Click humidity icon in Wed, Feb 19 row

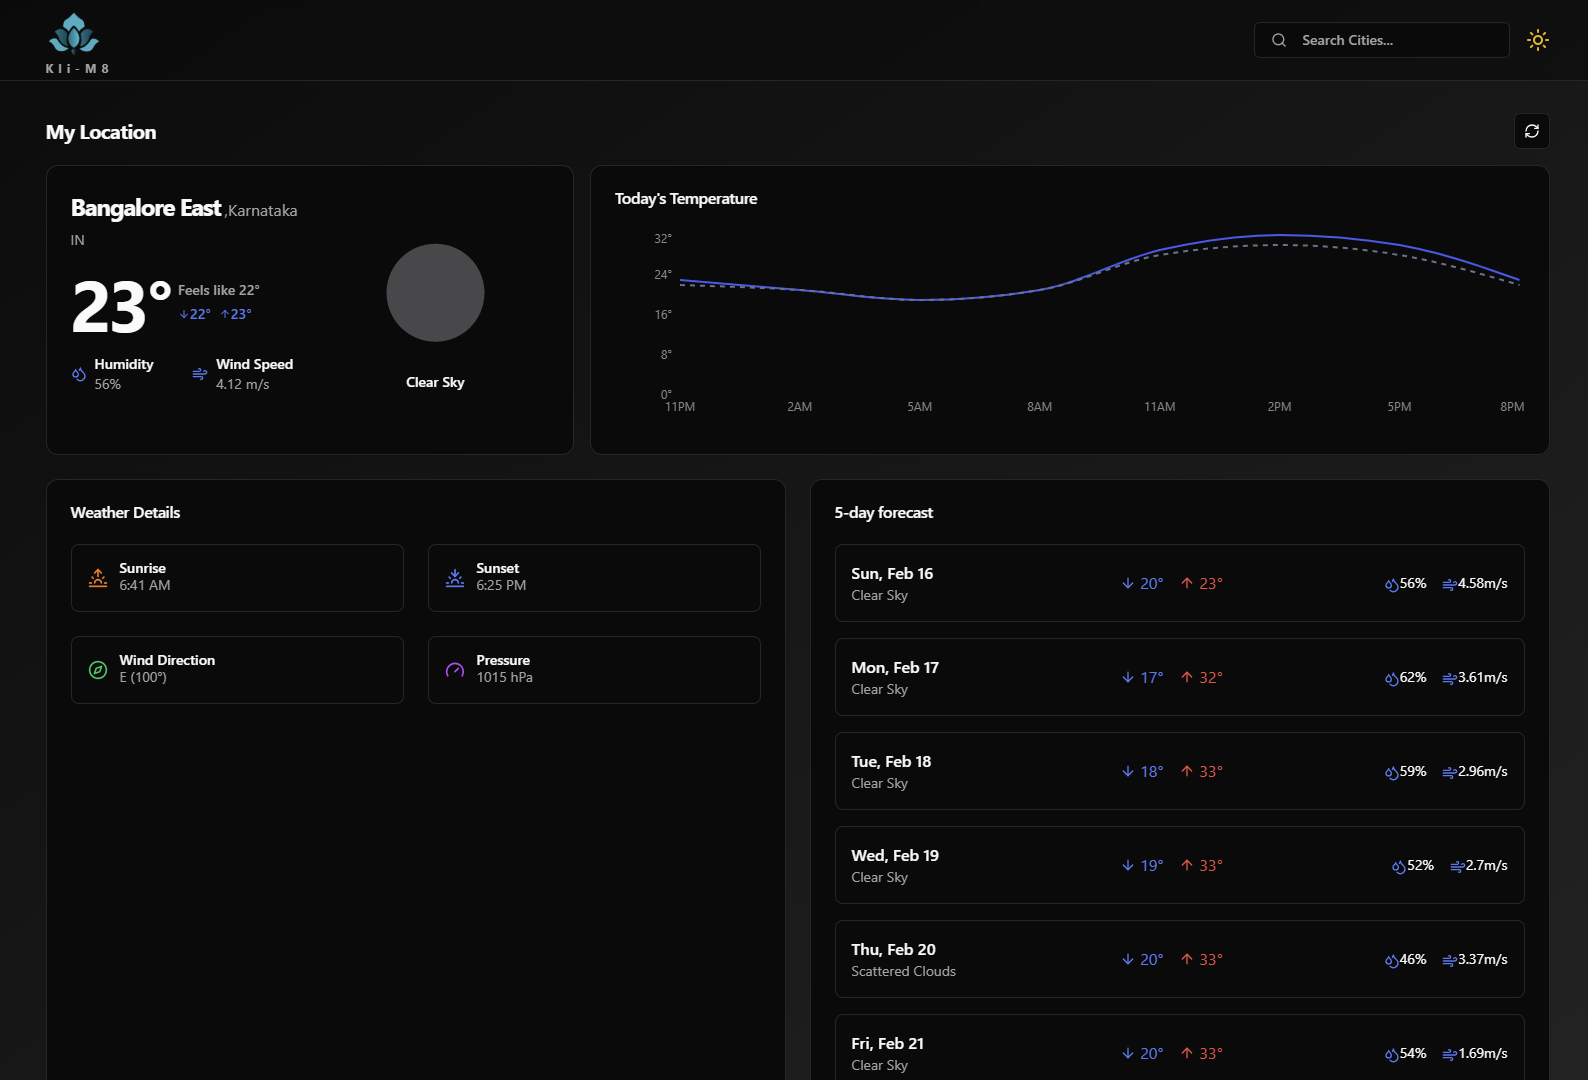pos(1399,866)
